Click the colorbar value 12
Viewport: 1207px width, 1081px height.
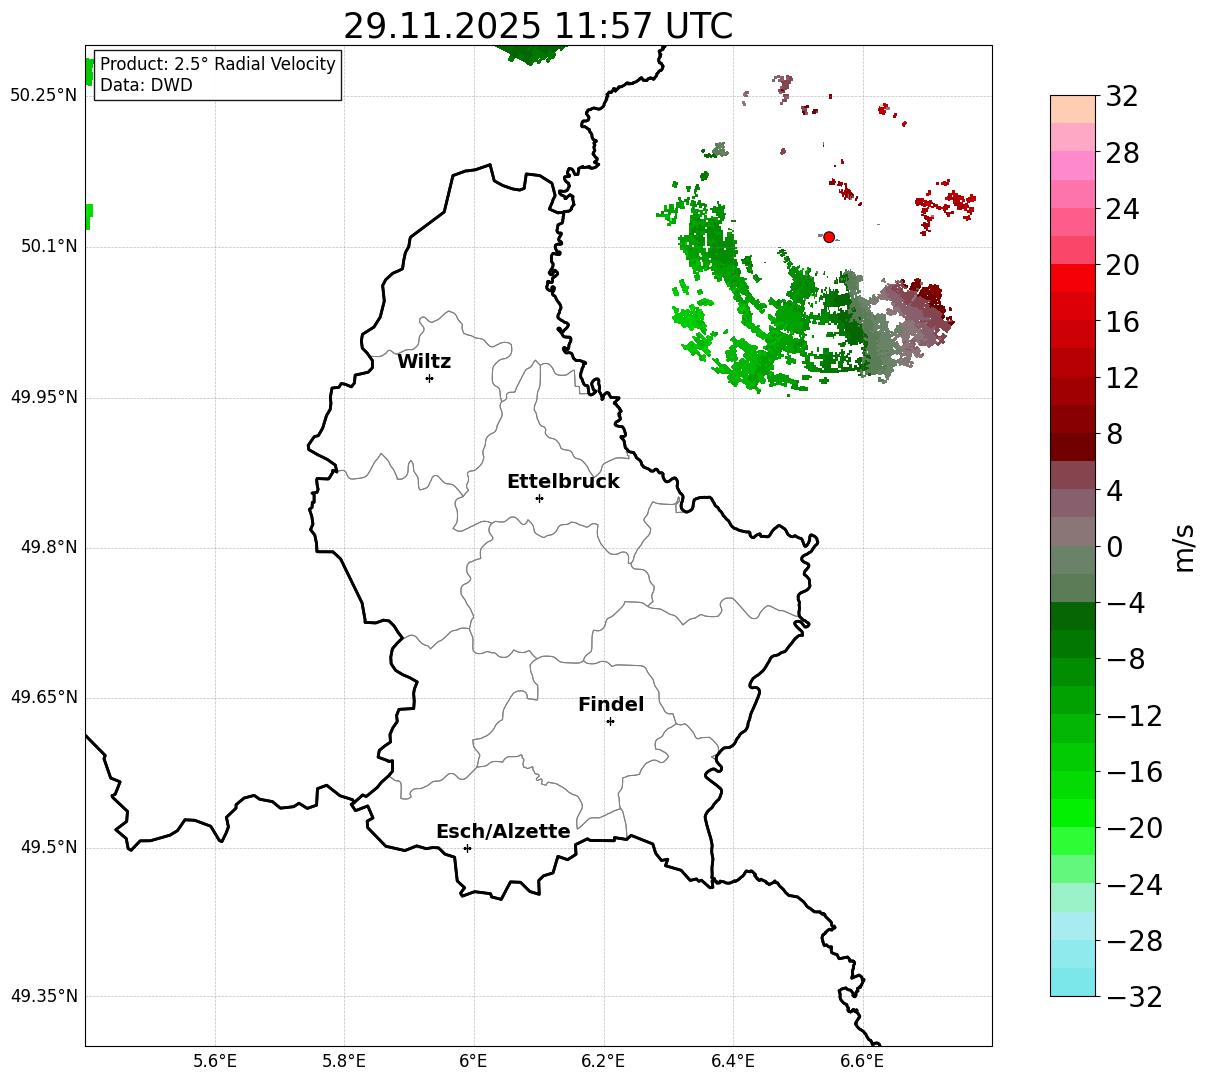tap(1122, 378)
